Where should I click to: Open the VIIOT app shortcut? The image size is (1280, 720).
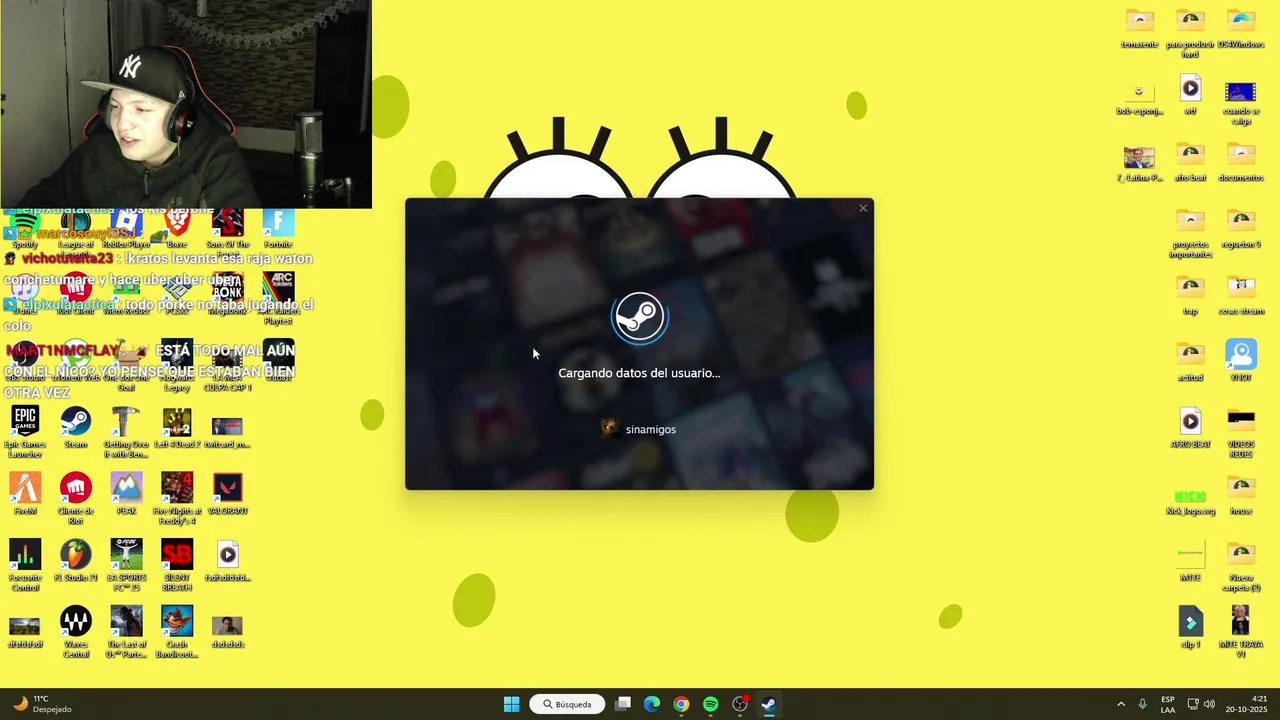(x=1240, y=361)
